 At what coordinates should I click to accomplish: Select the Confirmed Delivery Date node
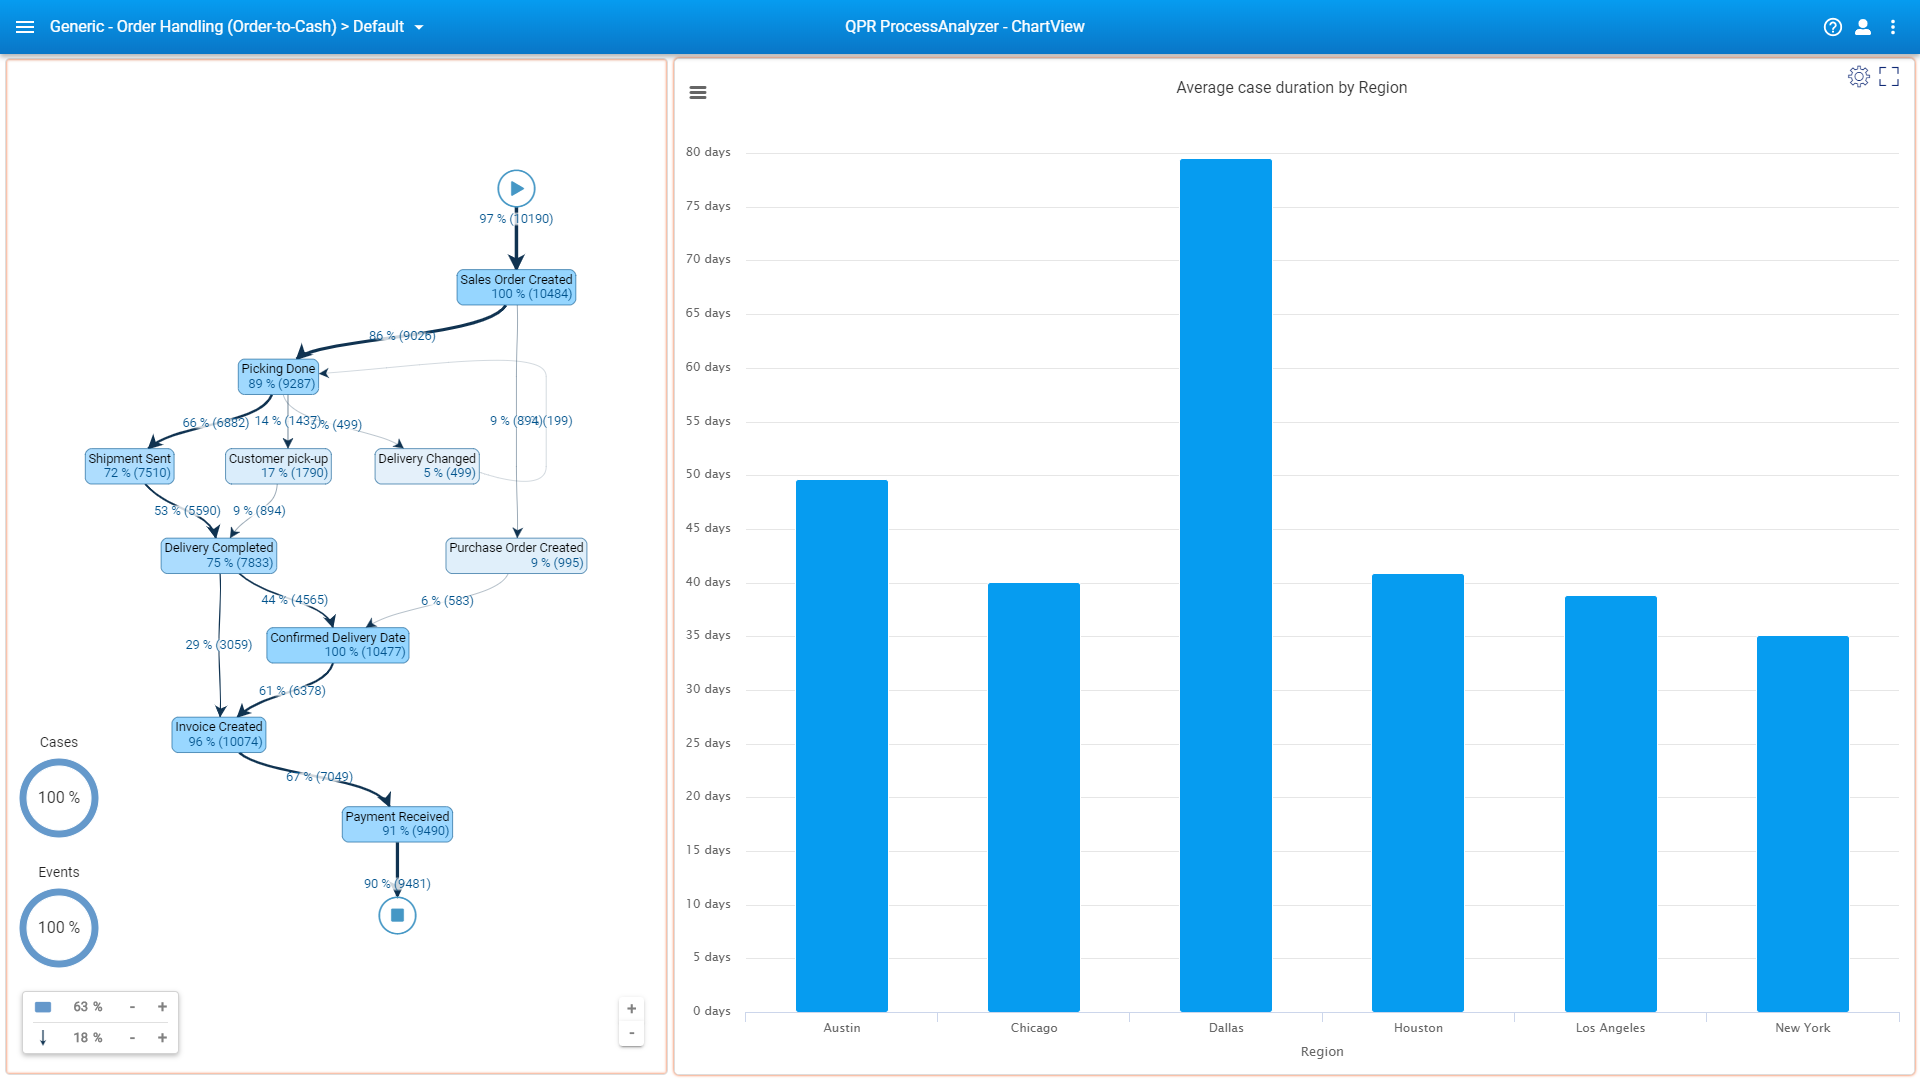(x=338, y=645)
